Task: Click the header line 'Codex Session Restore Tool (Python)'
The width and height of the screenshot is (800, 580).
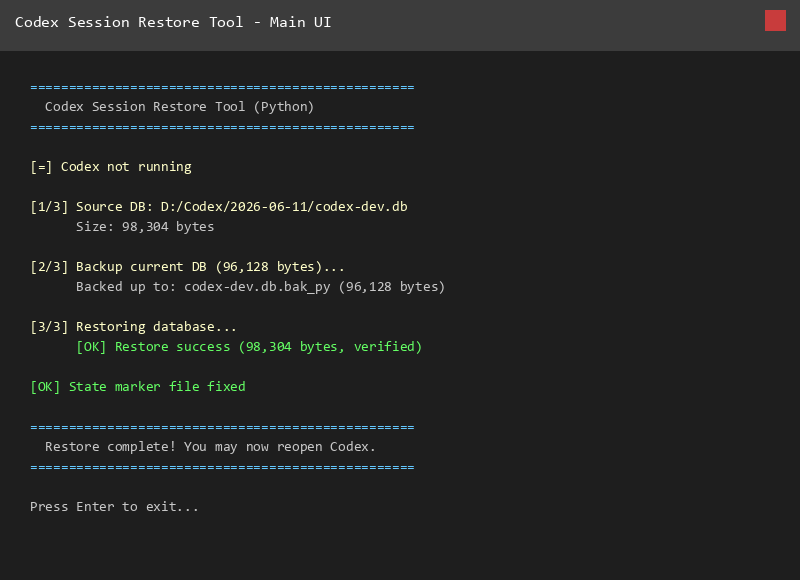Action: pos(179,107)
